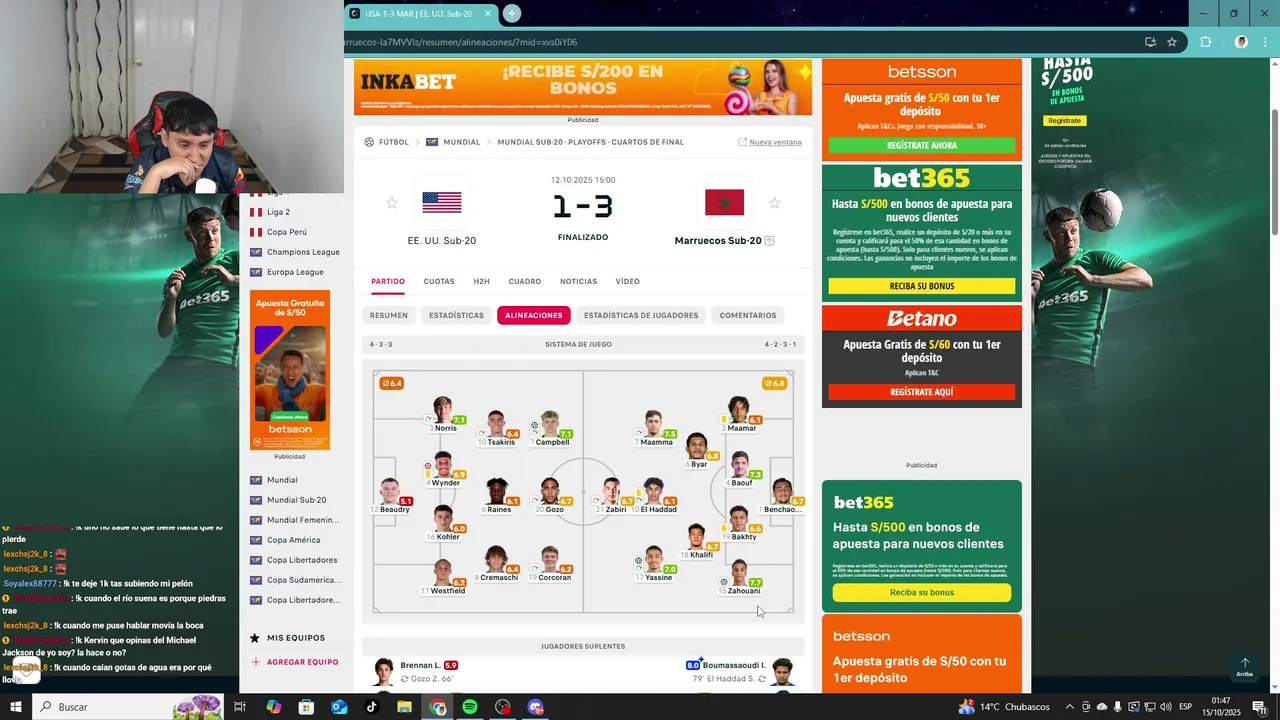
Task: Open first Copa Libertadores sidebar link
Action: tap(301, 560)
